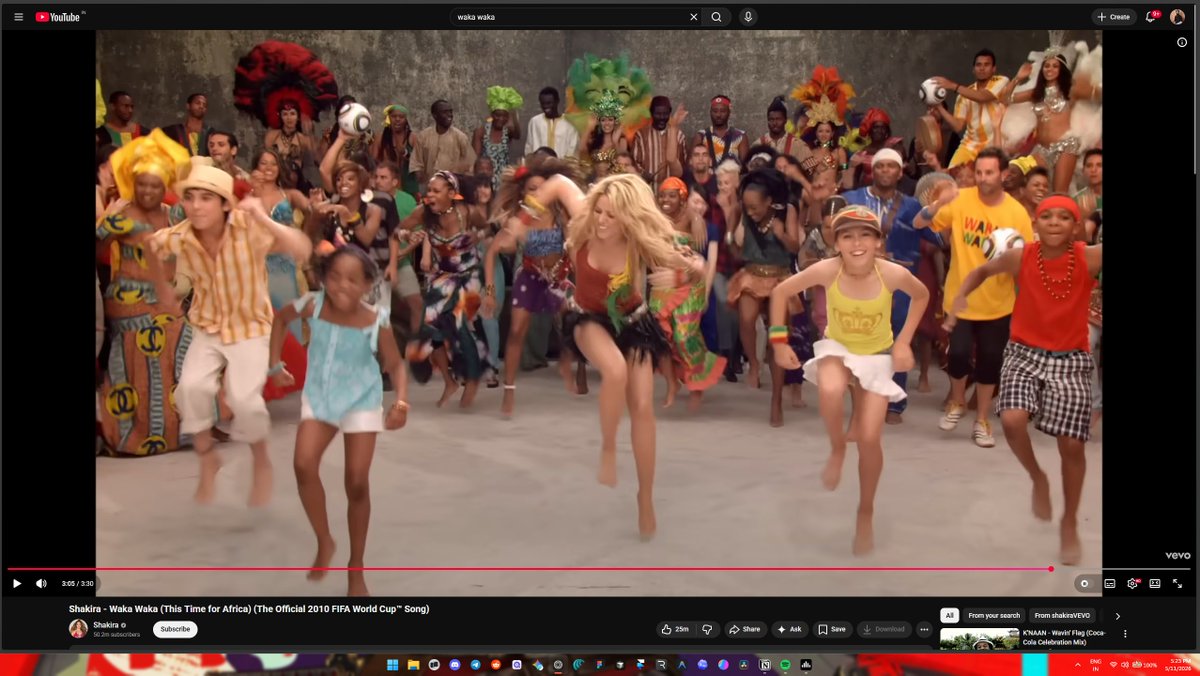
Task: Click the magnifying glass search button
Action: 717,17
